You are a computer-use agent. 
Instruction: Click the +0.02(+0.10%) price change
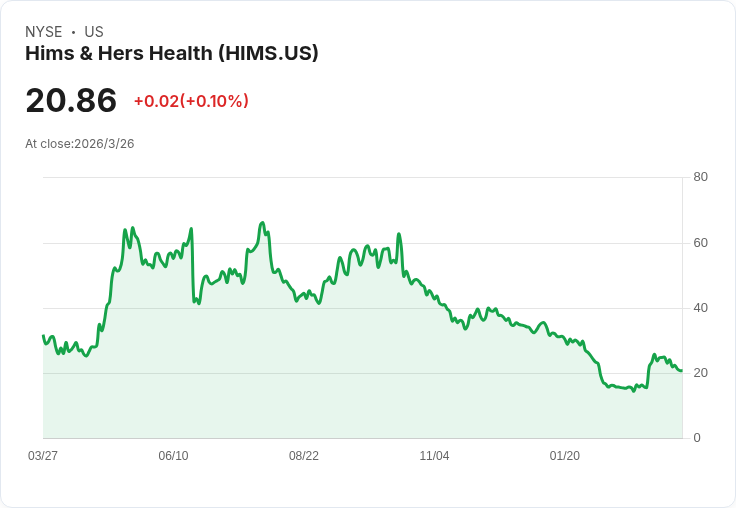pyautogui.click(x=191, y=101)
